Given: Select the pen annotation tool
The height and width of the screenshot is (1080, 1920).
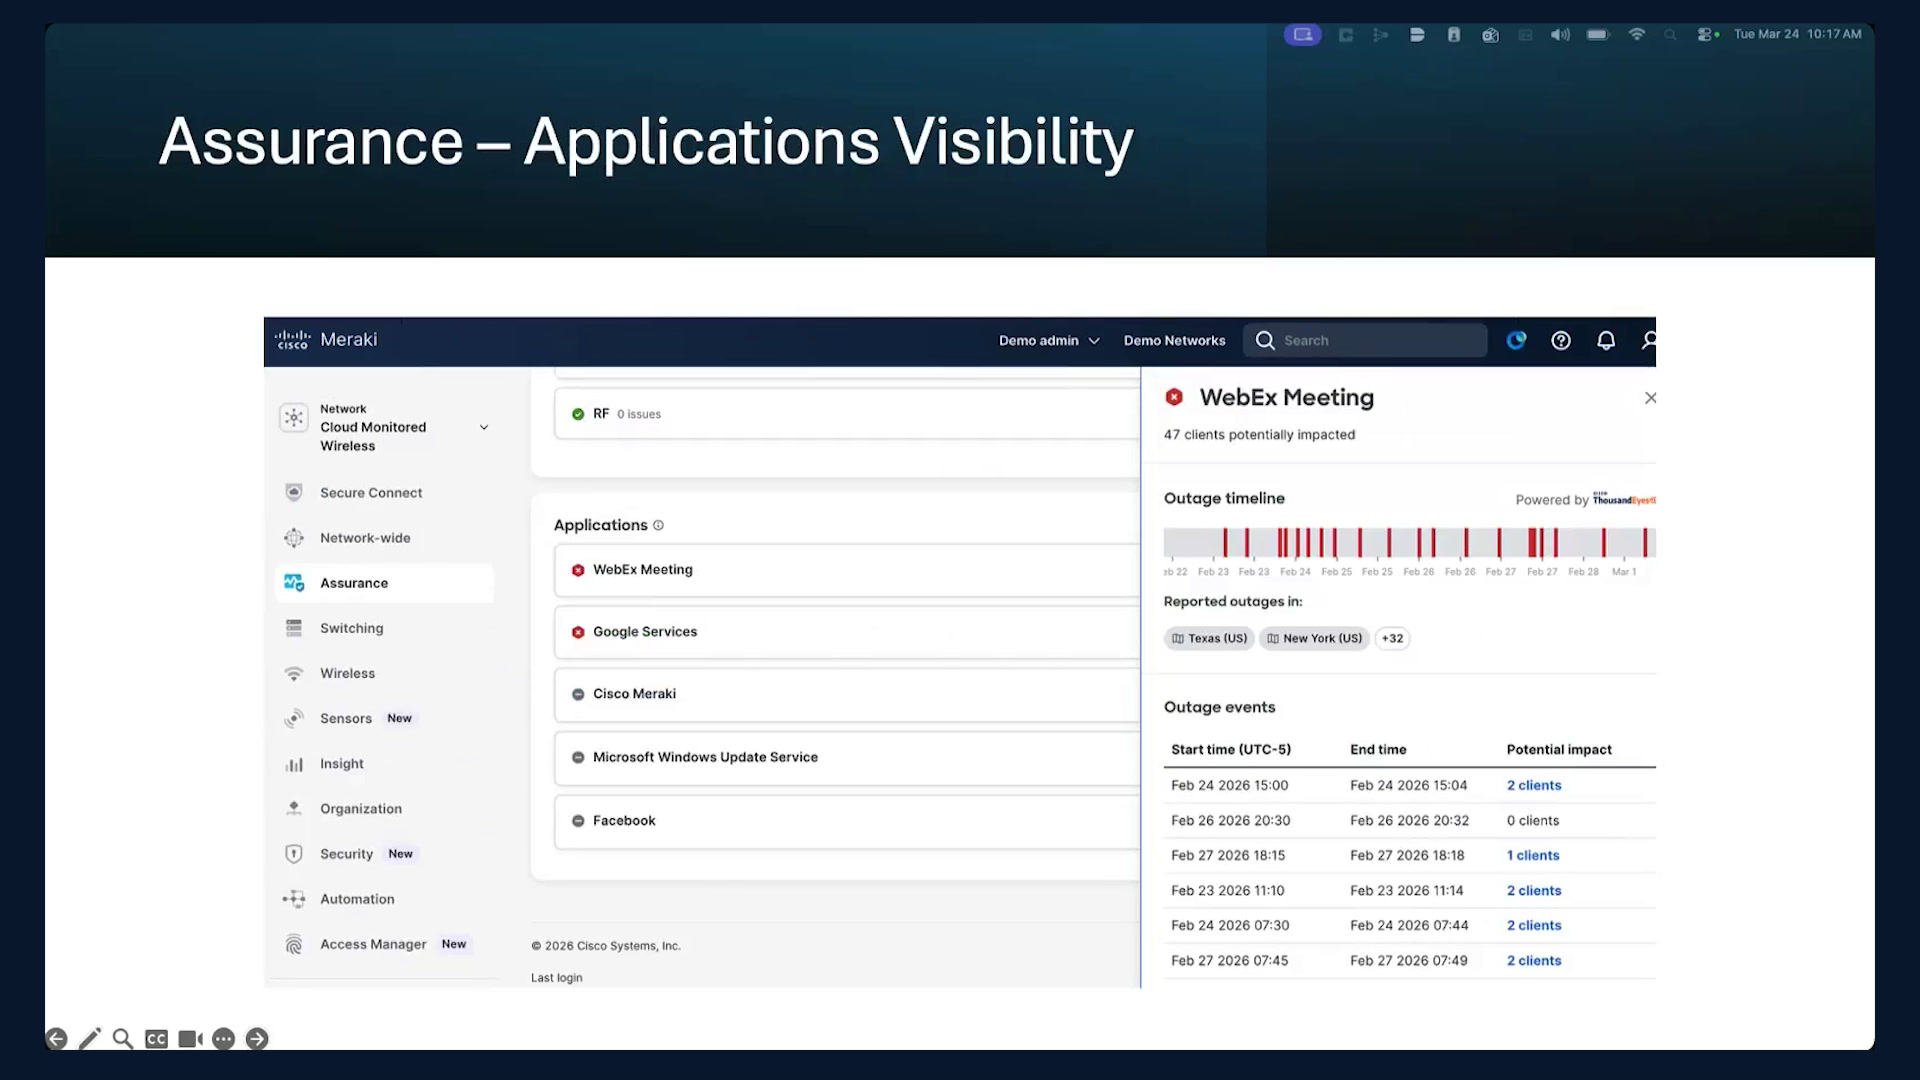Looking at the screenshot, I should click(90, 1039).
